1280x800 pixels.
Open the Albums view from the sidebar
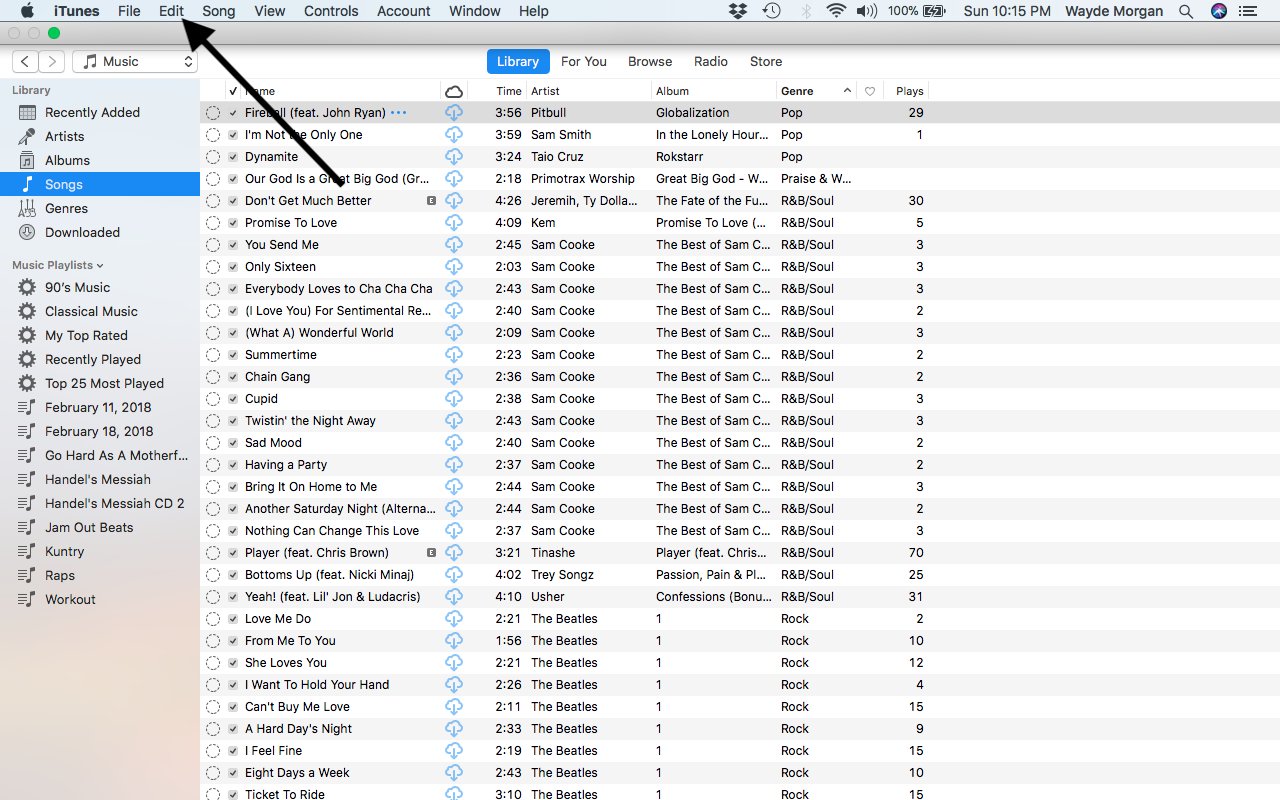point(65,160)
